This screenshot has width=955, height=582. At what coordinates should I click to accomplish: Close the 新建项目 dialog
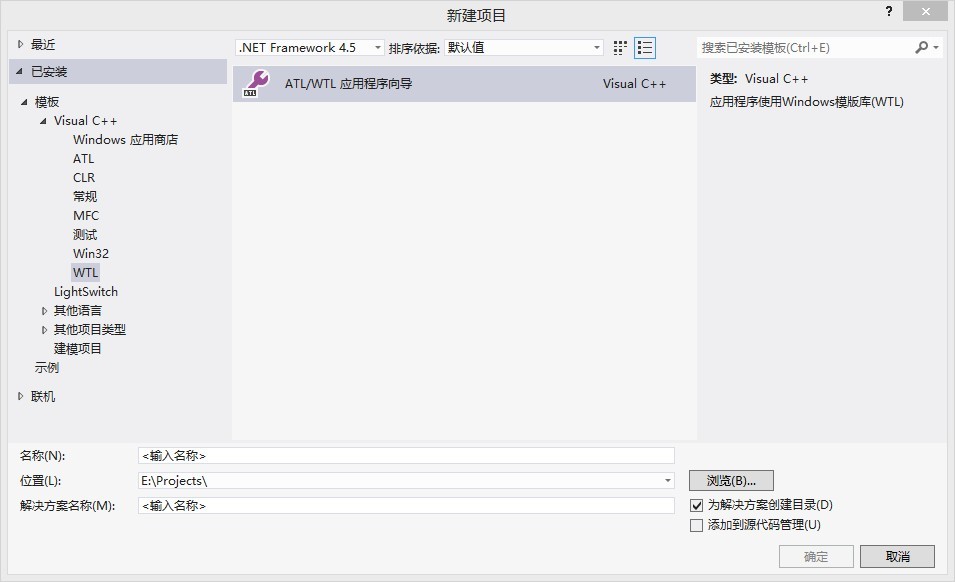(x=925, y=11)
